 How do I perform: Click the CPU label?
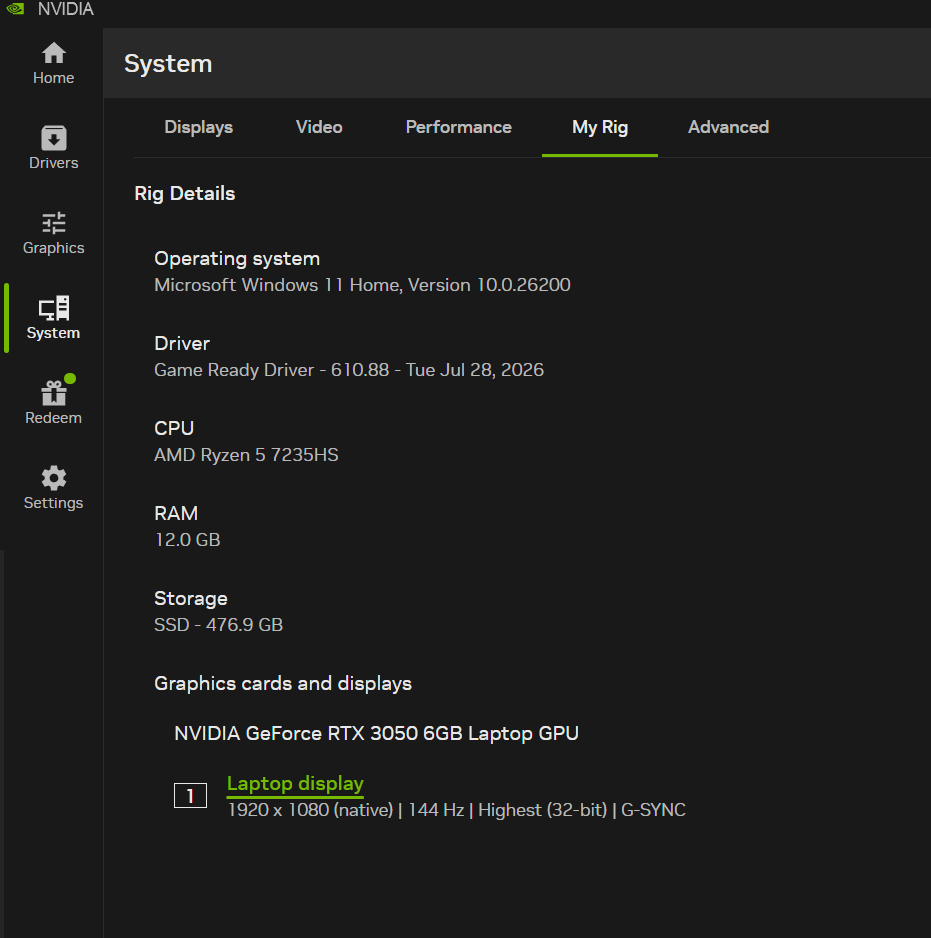click(174, 428)
